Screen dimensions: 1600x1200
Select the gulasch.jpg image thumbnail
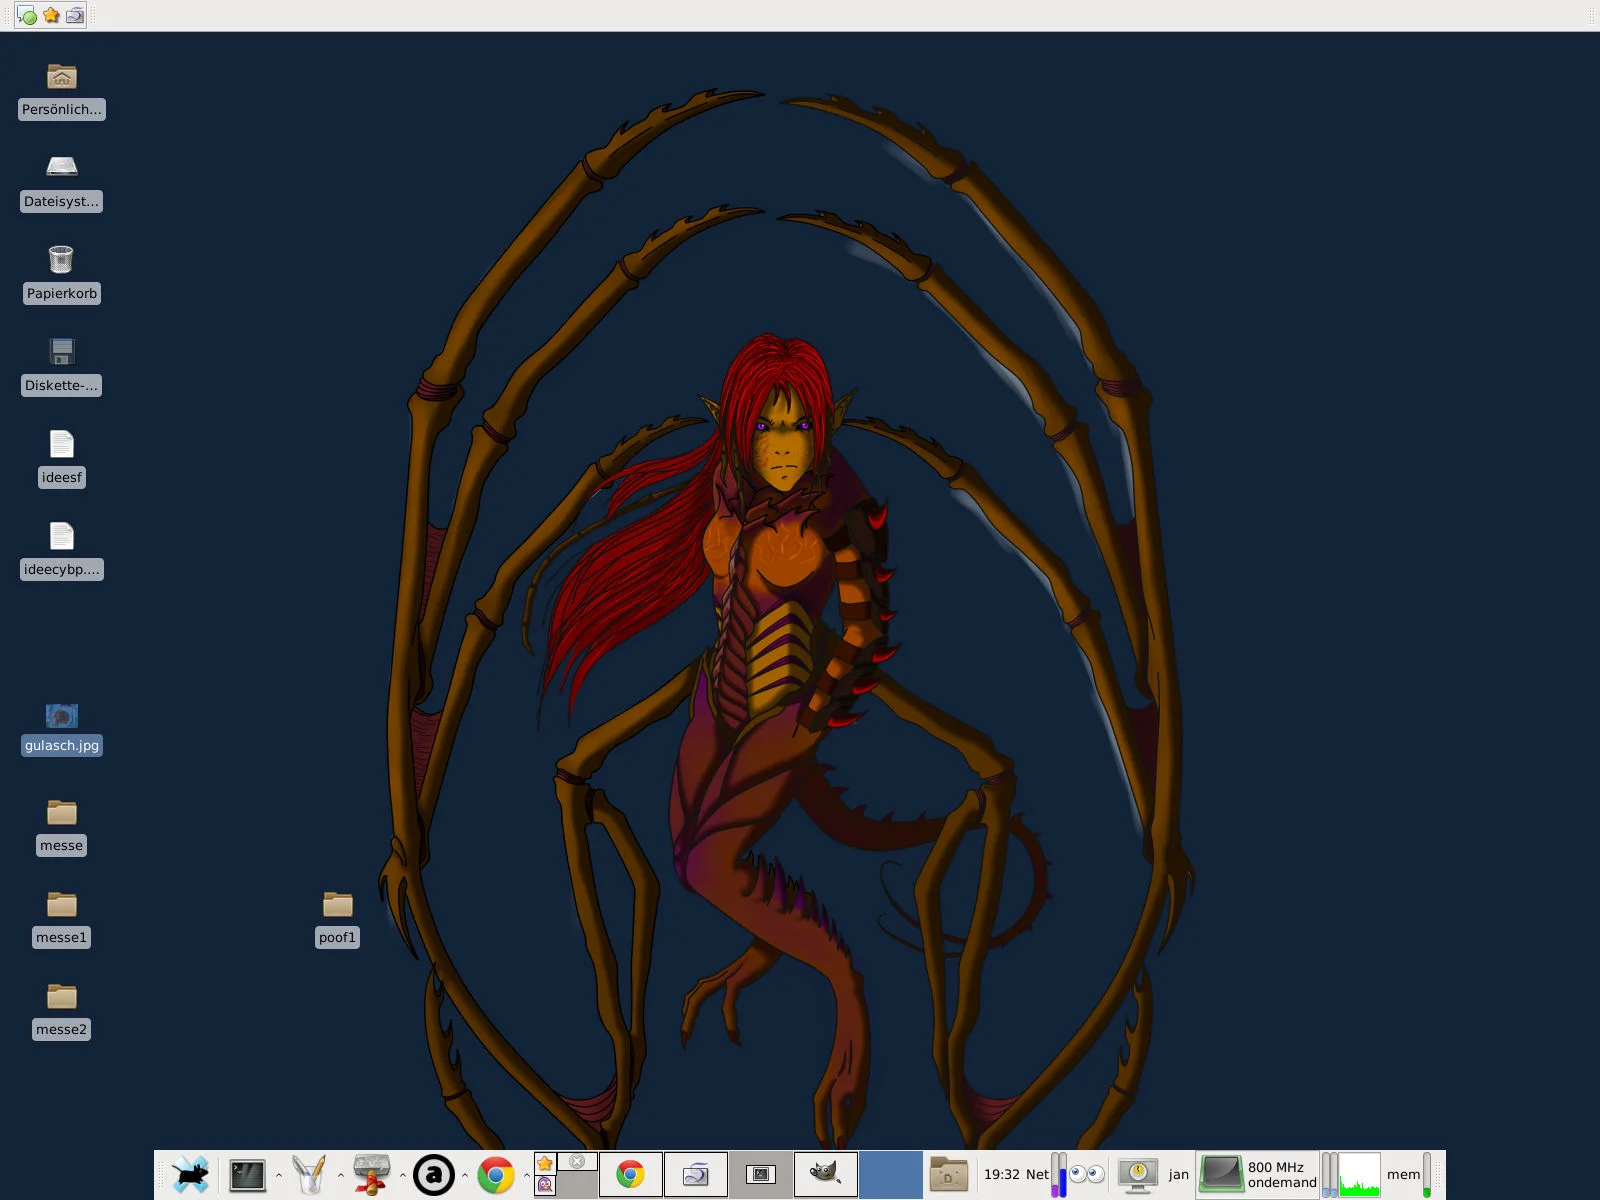pyautogui.click(x=62, y=716)
